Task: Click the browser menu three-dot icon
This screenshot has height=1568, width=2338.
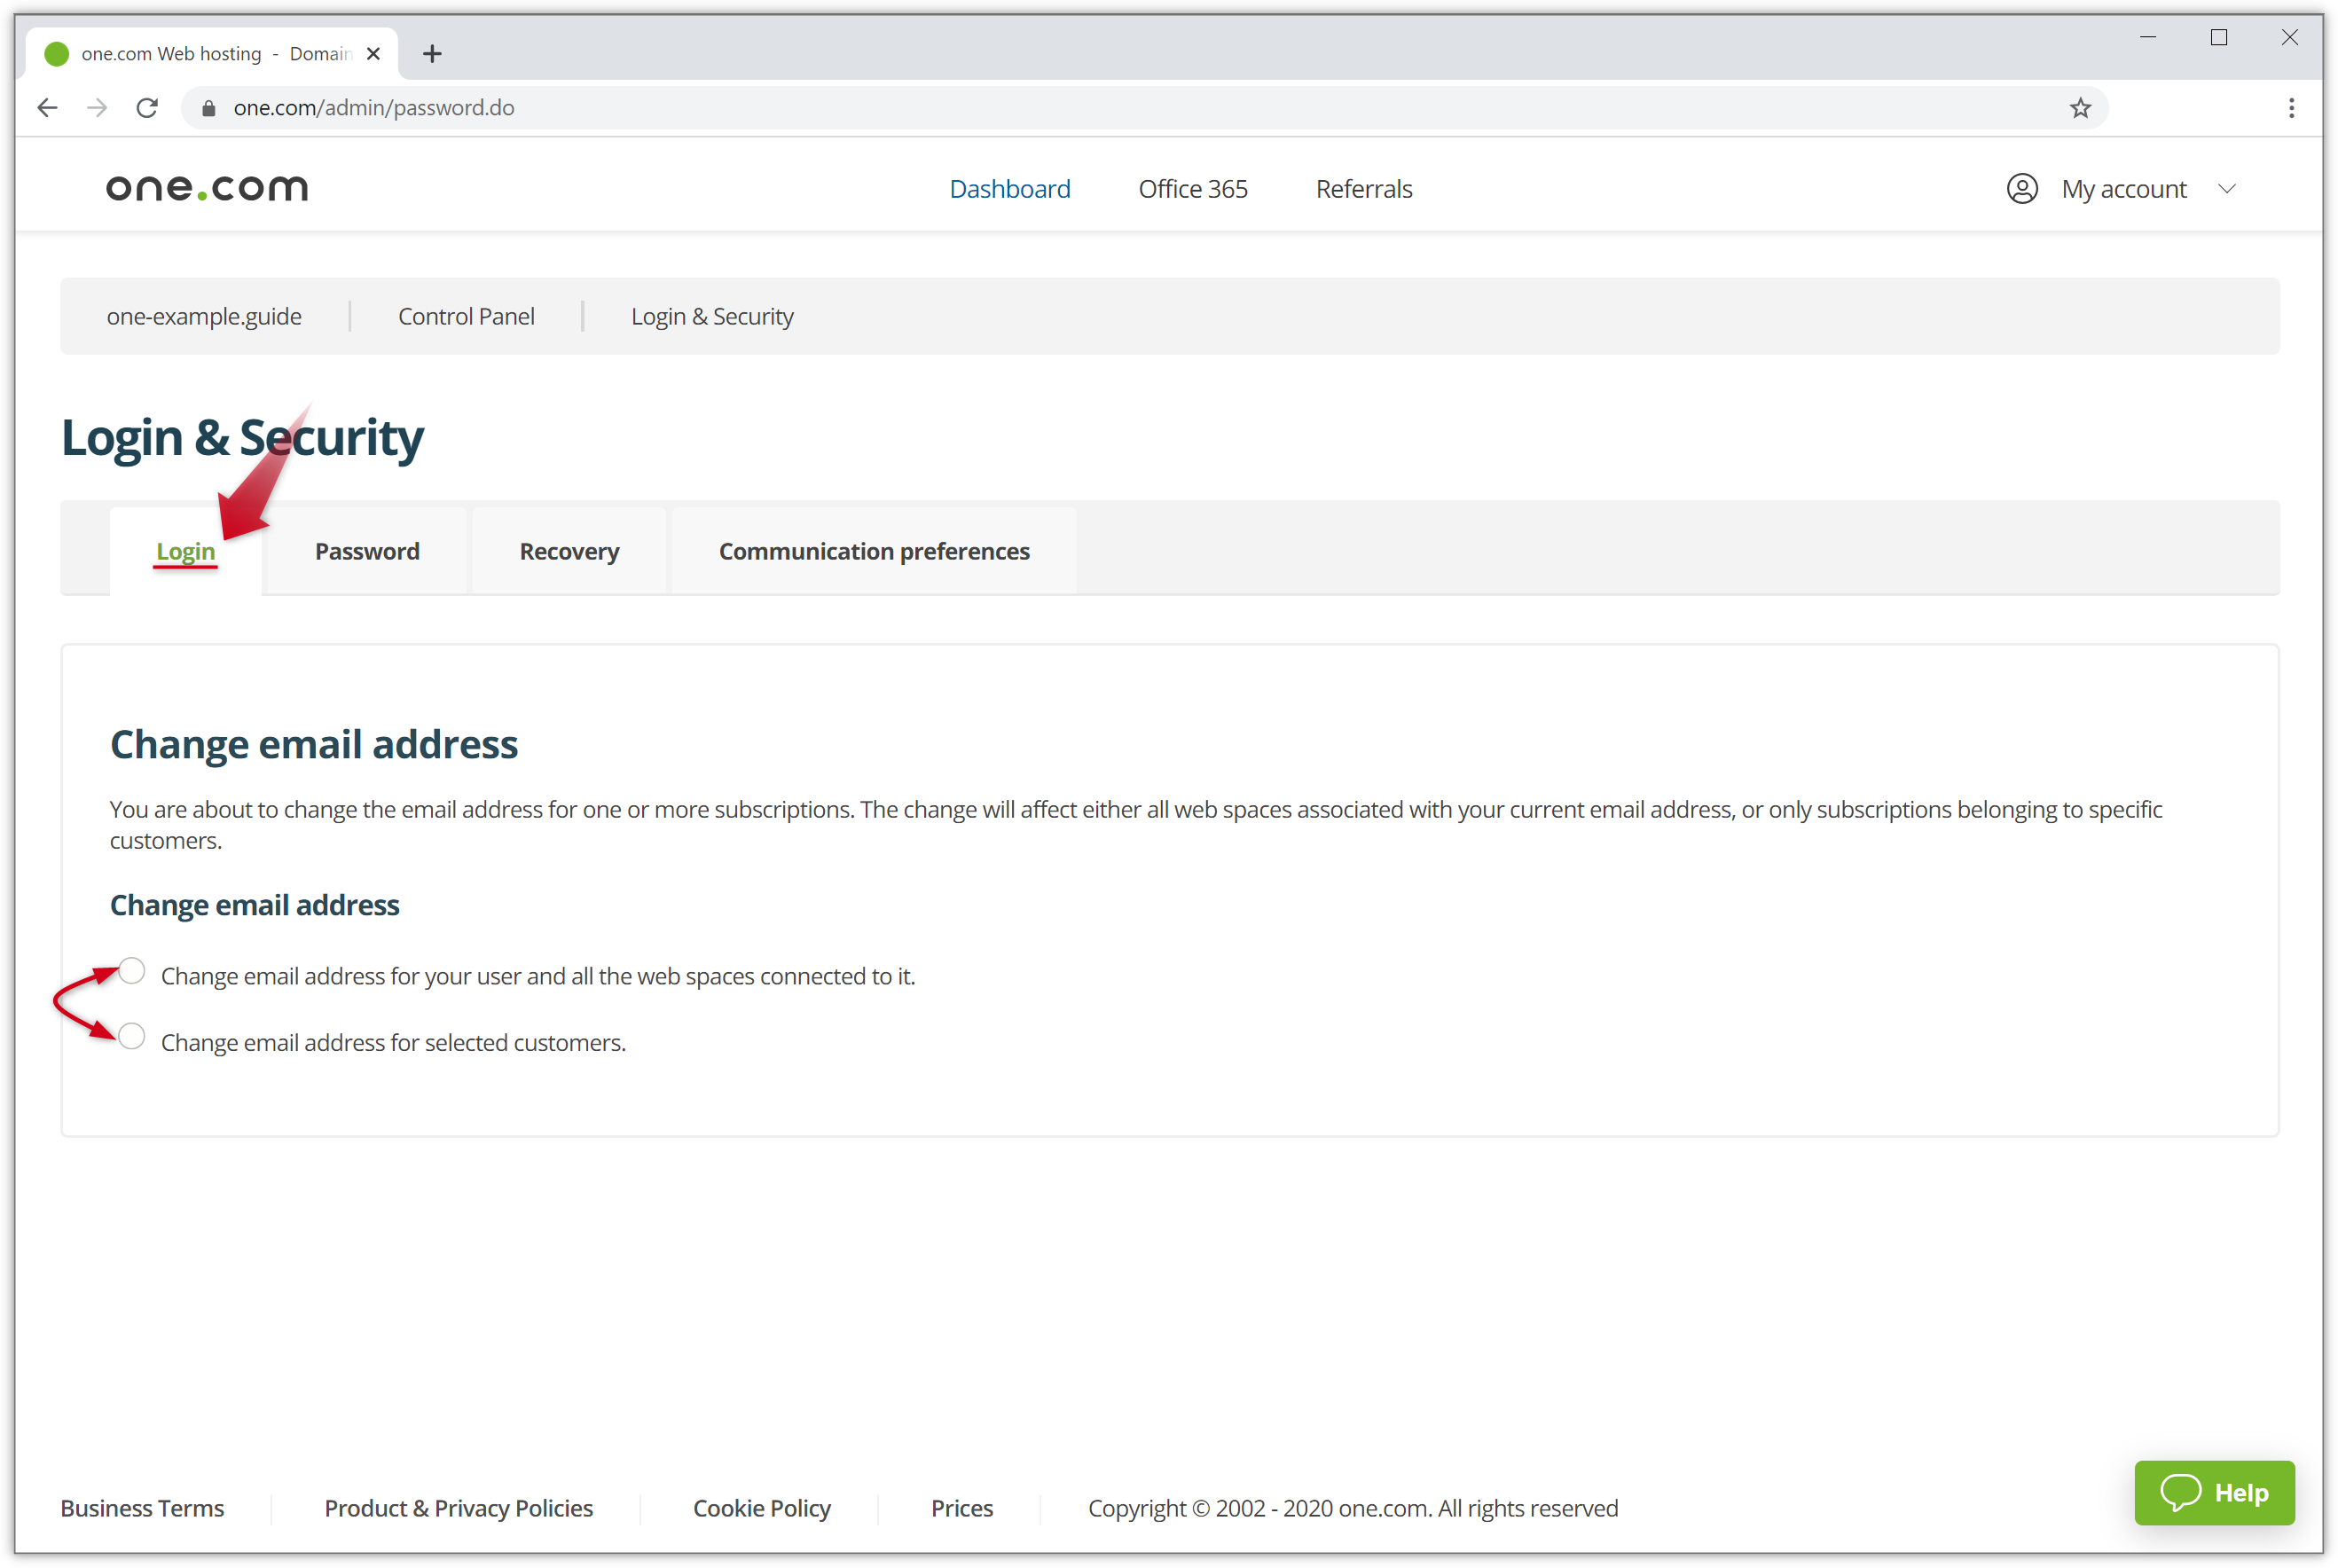Action: [2293, 108]
